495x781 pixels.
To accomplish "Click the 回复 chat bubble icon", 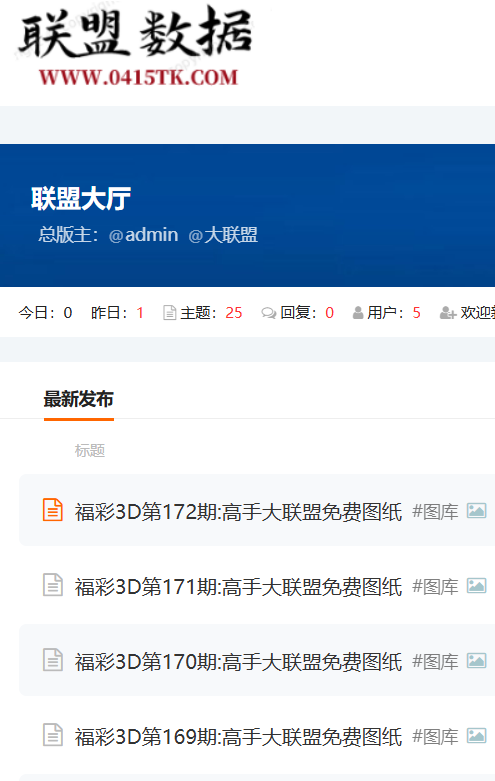I will tap(269, 313).
